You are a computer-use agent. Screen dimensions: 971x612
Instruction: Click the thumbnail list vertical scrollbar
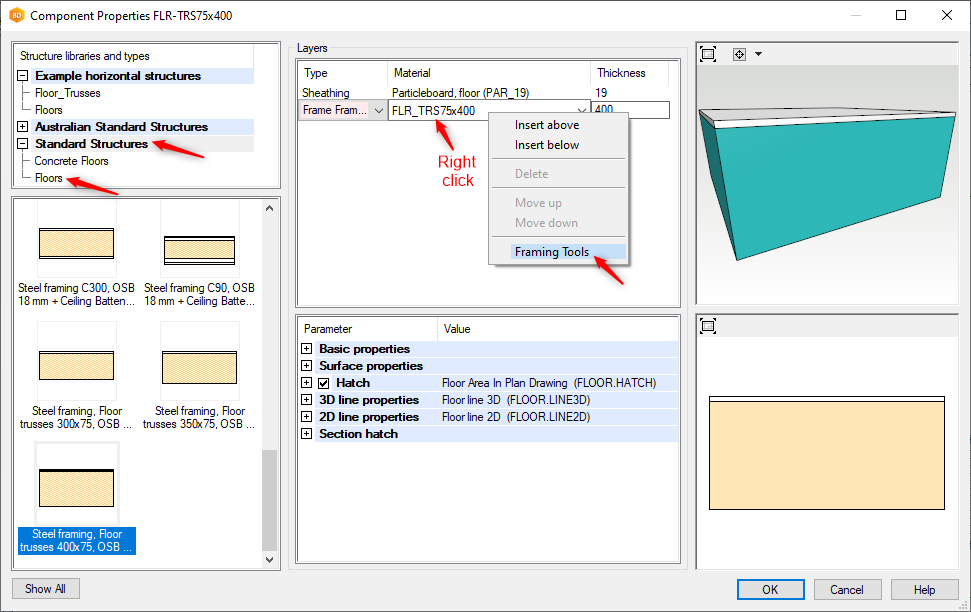point(268,380)
